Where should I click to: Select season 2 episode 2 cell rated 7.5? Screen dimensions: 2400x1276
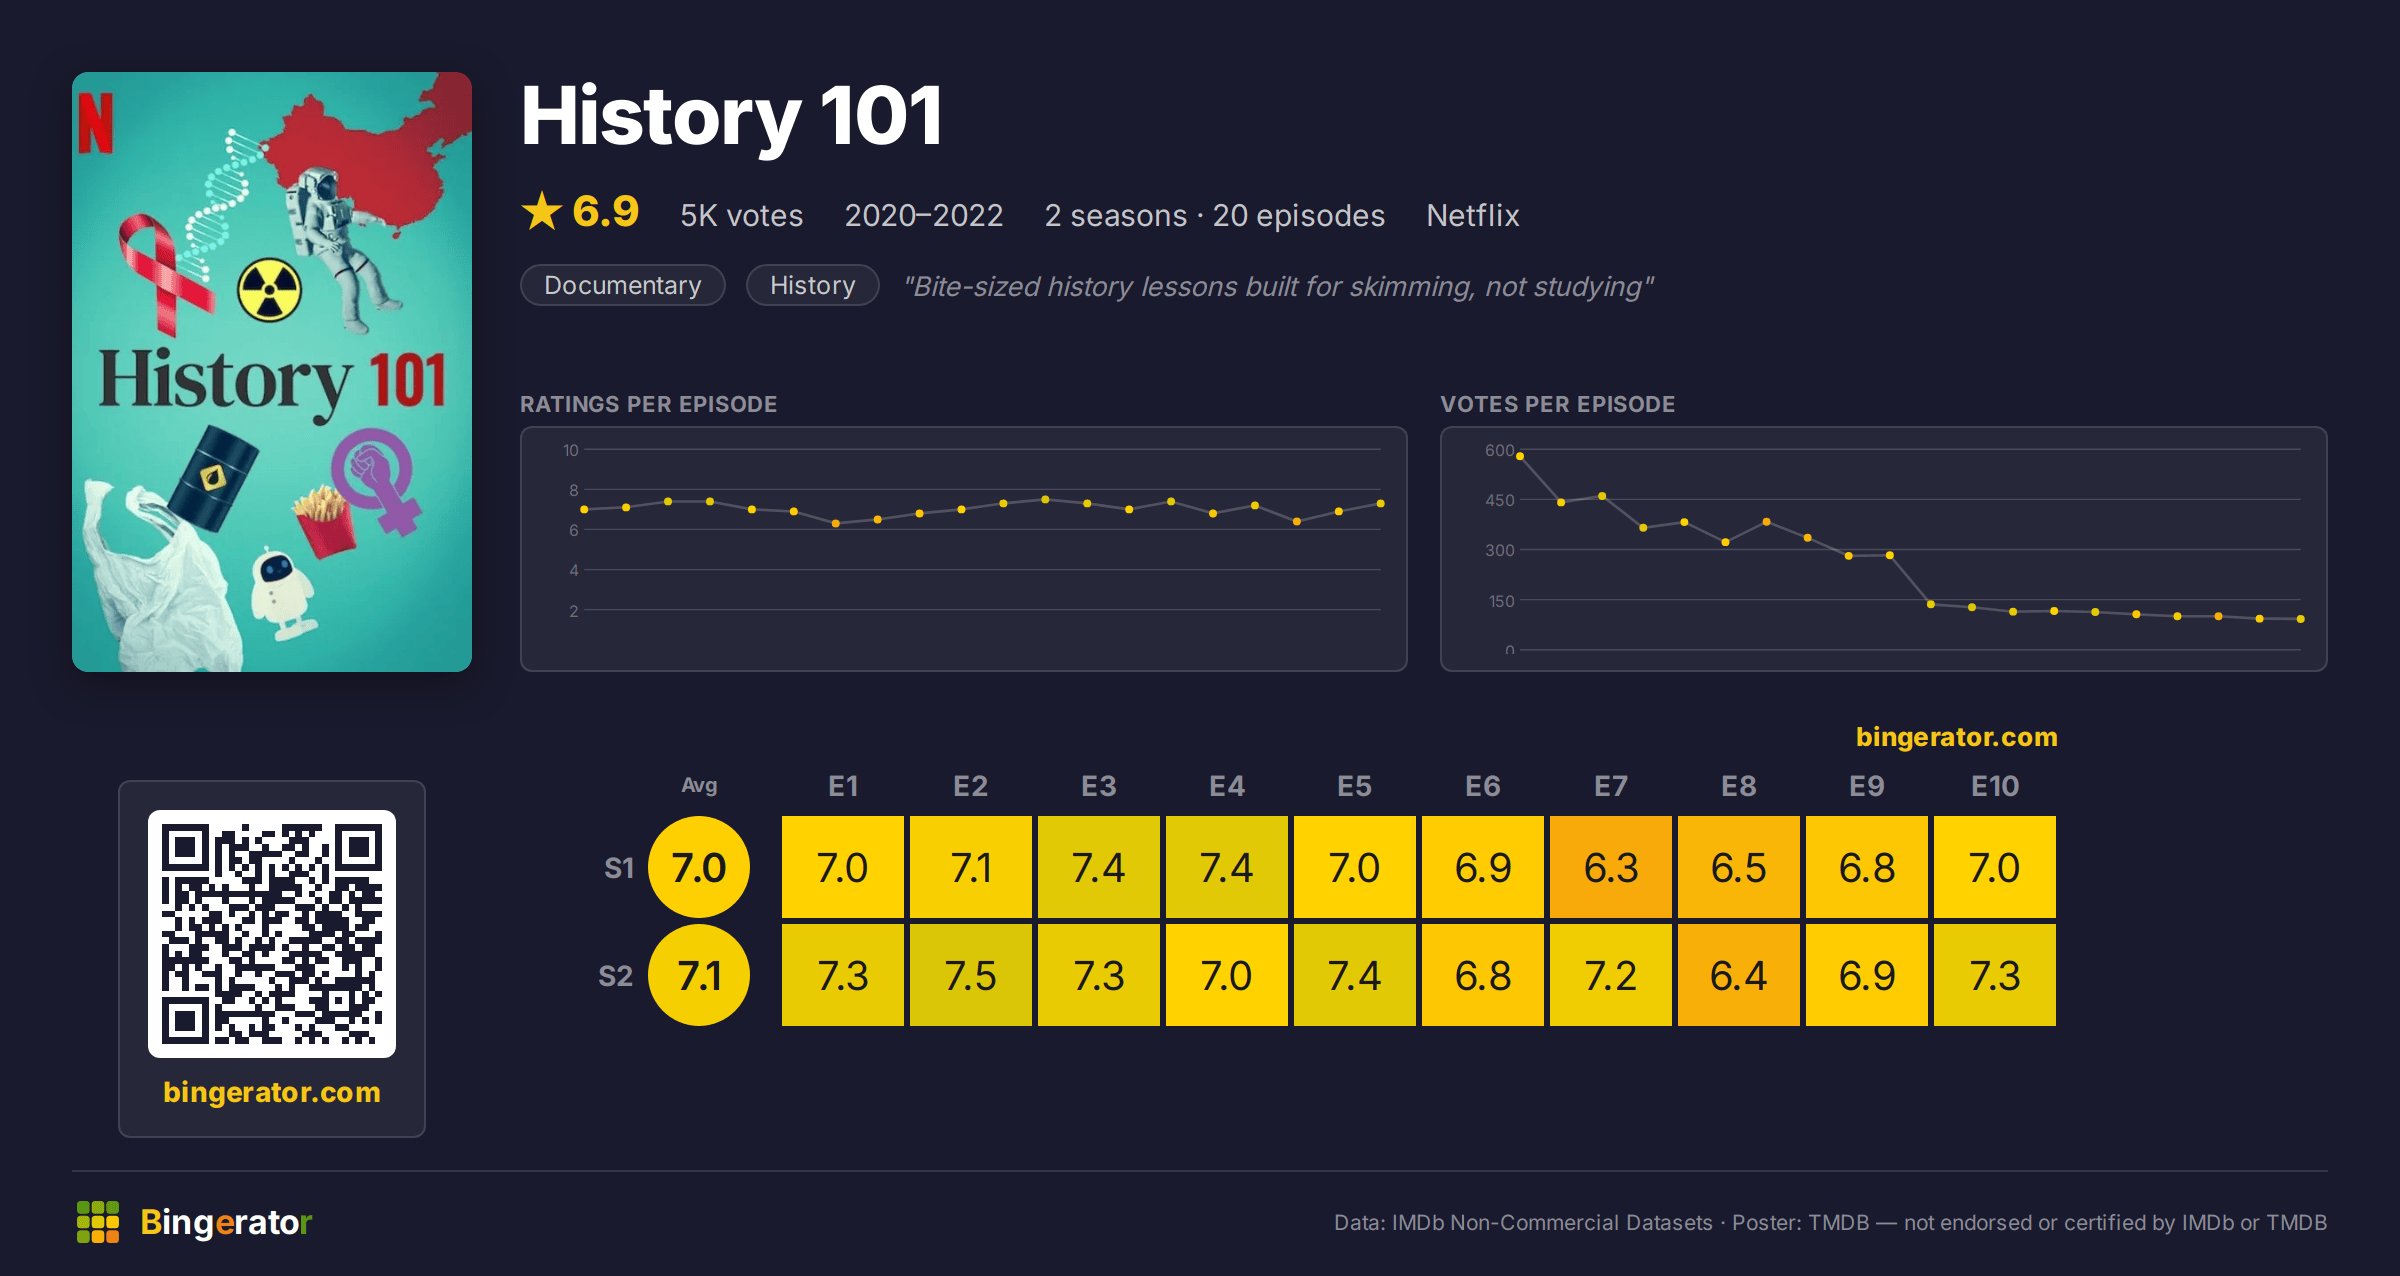(x=971, y=975)
